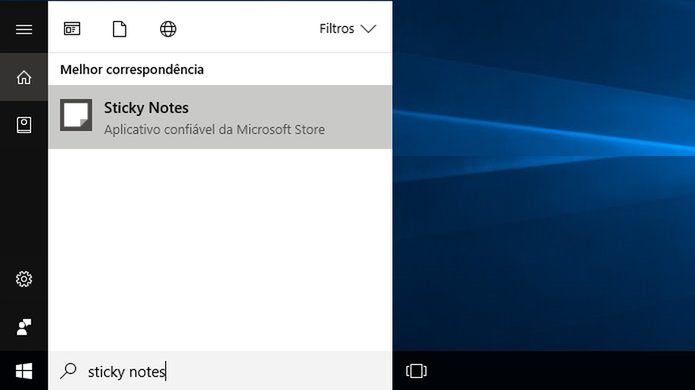Click the "Melhor correspondência" heading
Image resolution: width=695 pixels, height=390 pixels.
132,70
